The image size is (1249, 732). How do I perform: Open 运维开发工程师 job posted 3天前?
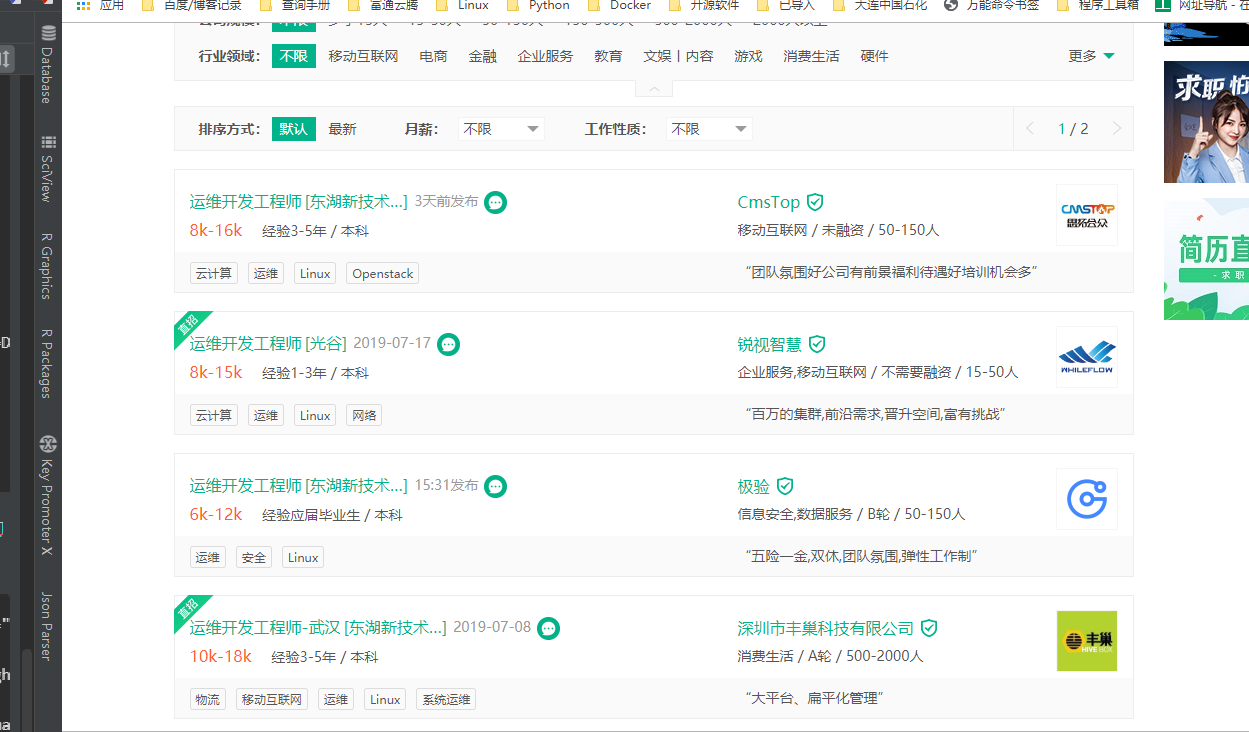point(298,202)
